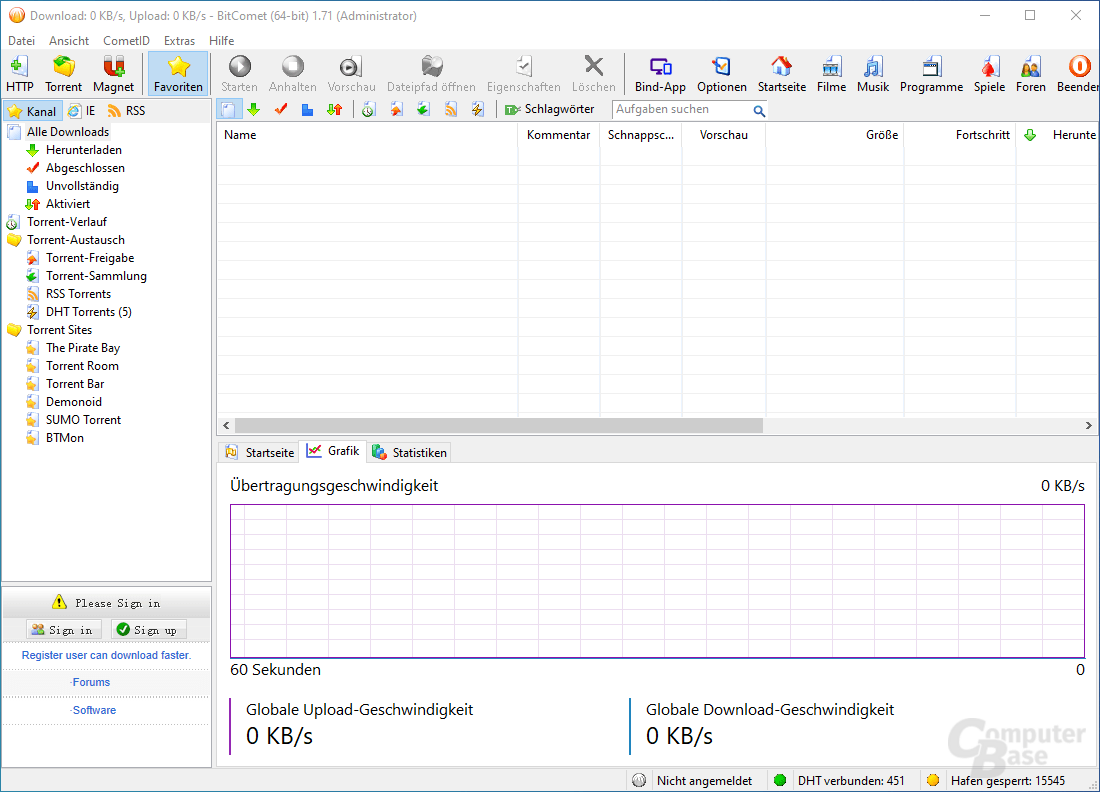The width and height of the screenshot is (1100, 792).
Task: Open the Hilfe menu
Action: [x=222, y=41]
